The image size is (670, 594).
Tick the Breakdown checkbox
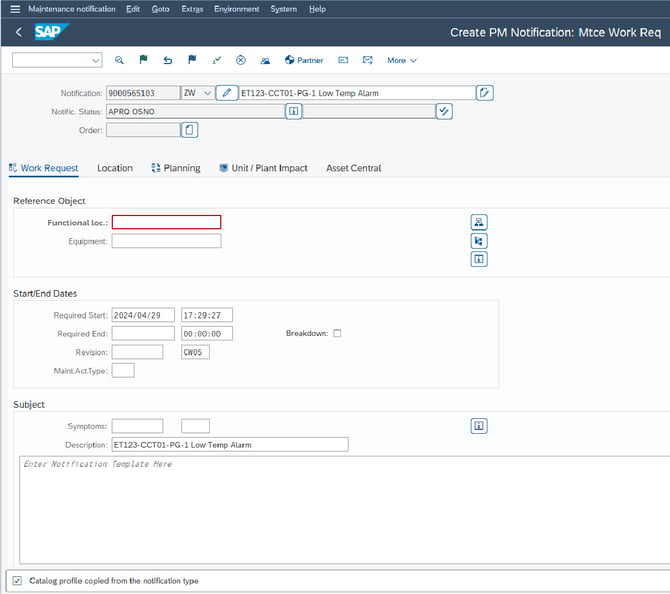(337, 333)
